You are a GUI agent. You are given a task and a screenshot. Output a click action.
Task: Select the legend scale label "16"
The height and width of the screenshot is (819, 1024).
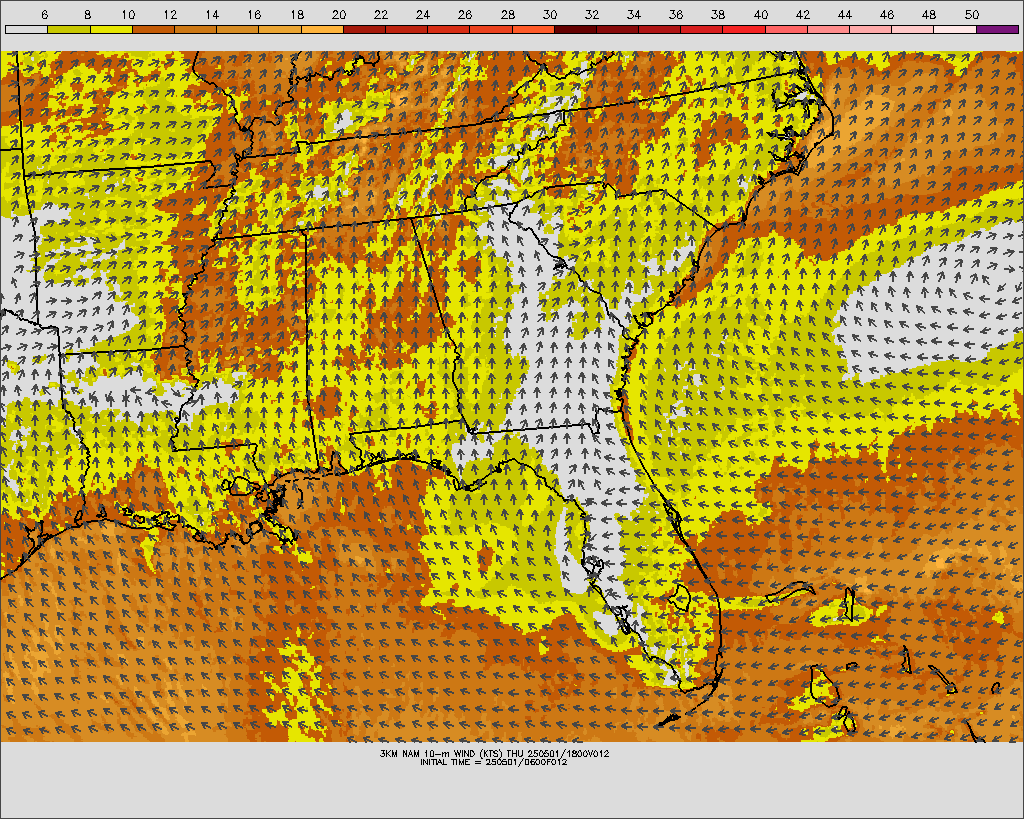[x=254, y=14]
